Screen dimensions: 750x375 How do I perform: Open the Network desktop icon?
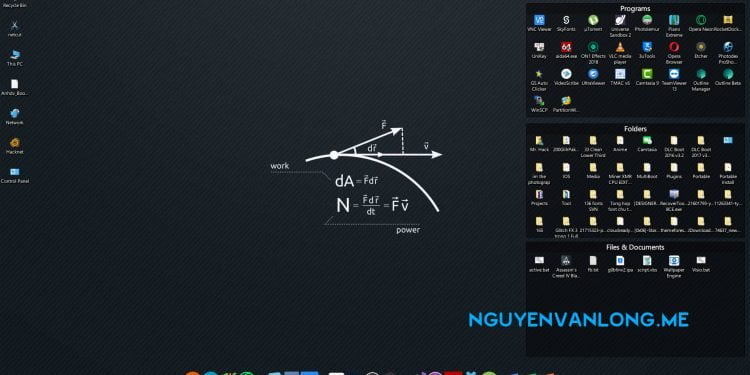(x=15, y=116)
